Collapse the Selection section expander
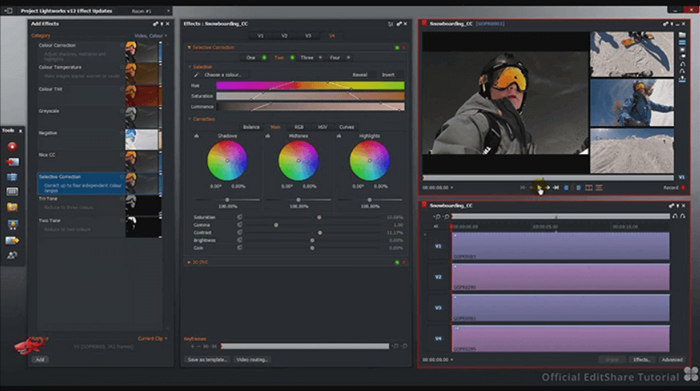Screen dimensions: 700x391 click(x=190, y=67)
